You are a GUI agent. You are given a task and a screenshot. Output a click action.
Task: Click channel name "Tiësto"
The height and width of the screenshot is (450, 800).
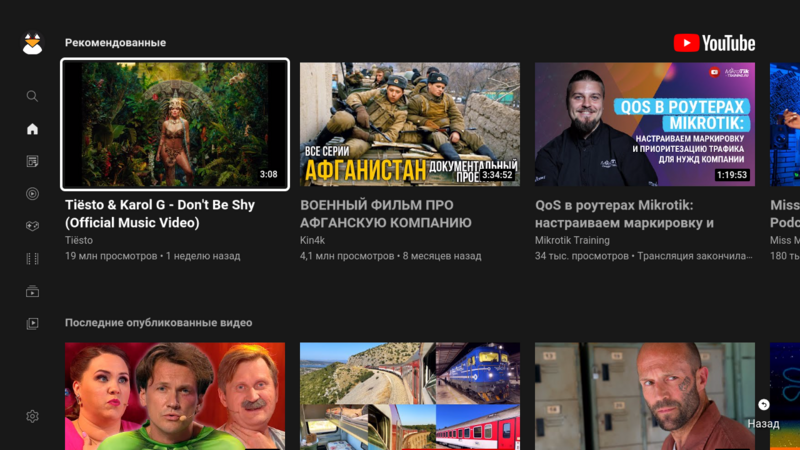click(79, 240)
